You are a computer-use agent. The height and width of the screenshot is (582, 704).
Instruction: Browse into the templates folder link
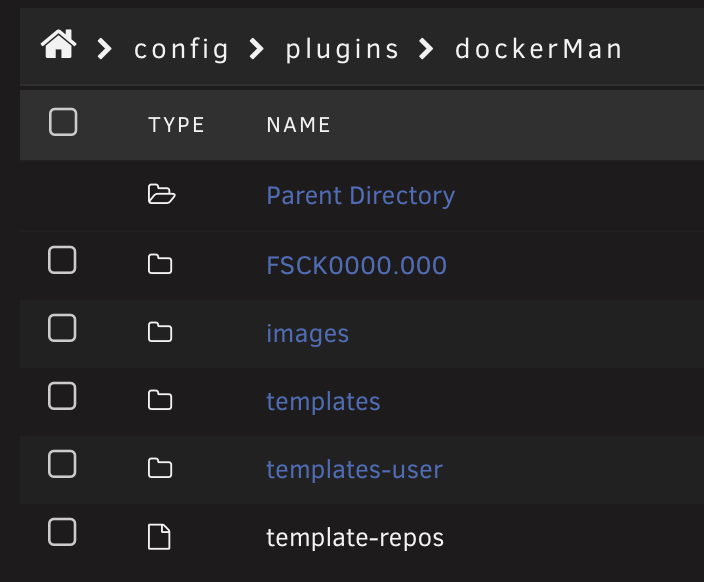(323, 401)
